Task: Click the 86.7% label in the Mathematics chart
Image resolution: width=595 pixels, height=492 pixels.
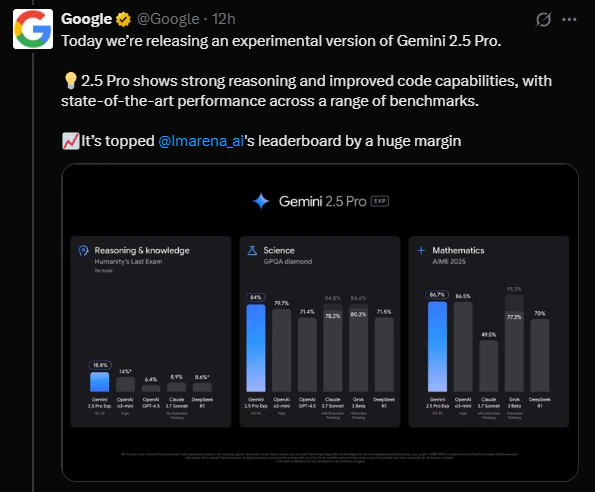Action: point(437,295)
